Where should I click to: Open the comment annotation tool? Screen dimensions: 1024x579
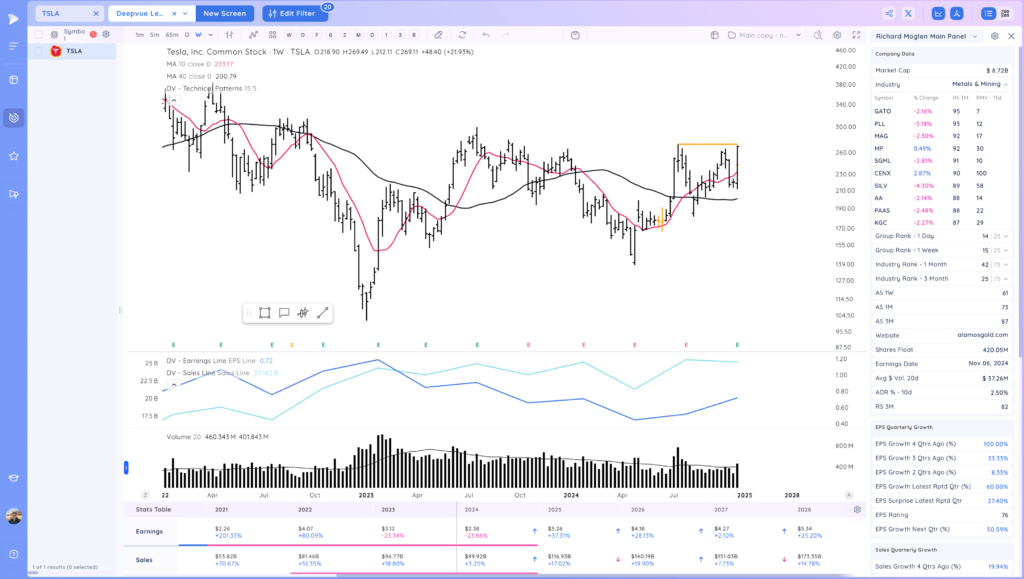pos(284,313)
